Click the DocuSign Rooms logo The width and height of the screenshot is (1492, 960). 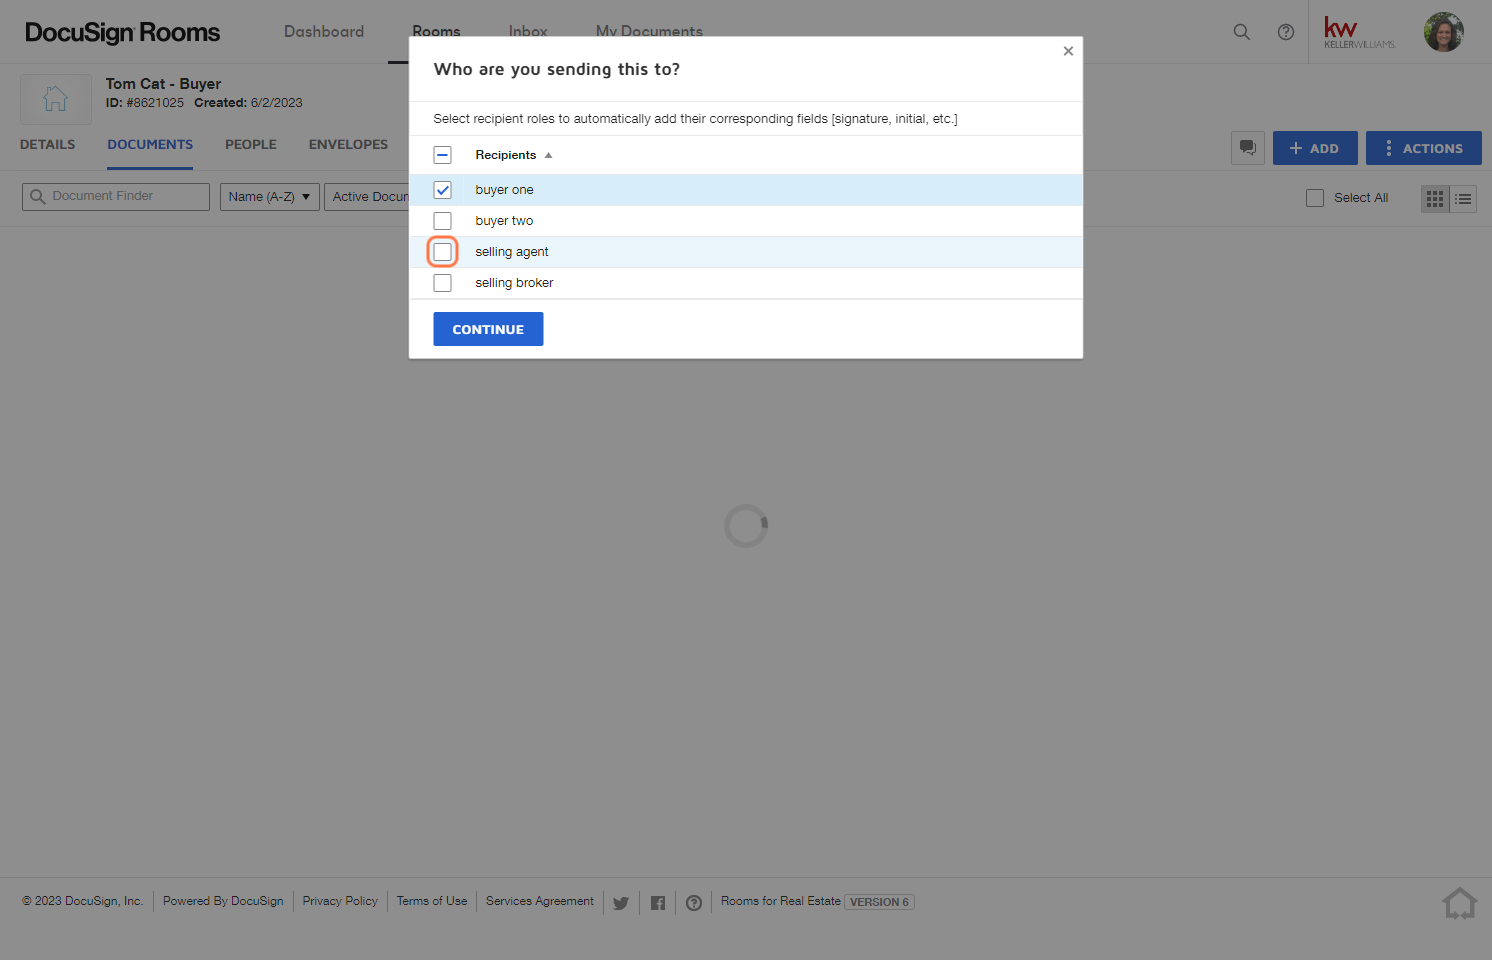(x=122, y=32)
